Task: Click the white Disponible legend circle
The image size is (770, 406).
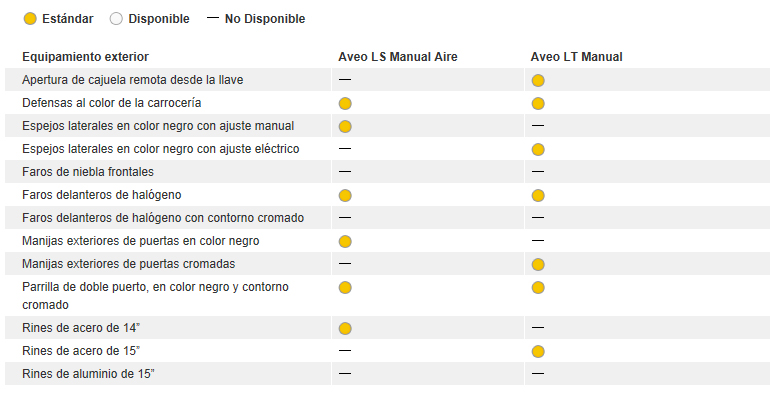Action: 116,19
